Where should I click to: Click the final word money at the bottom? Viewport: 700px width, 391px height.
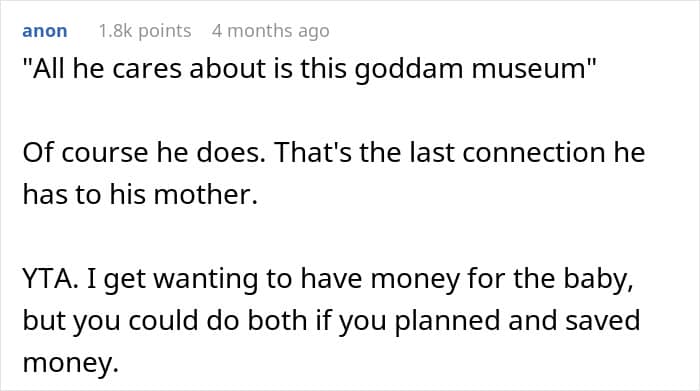coord(70,362)
